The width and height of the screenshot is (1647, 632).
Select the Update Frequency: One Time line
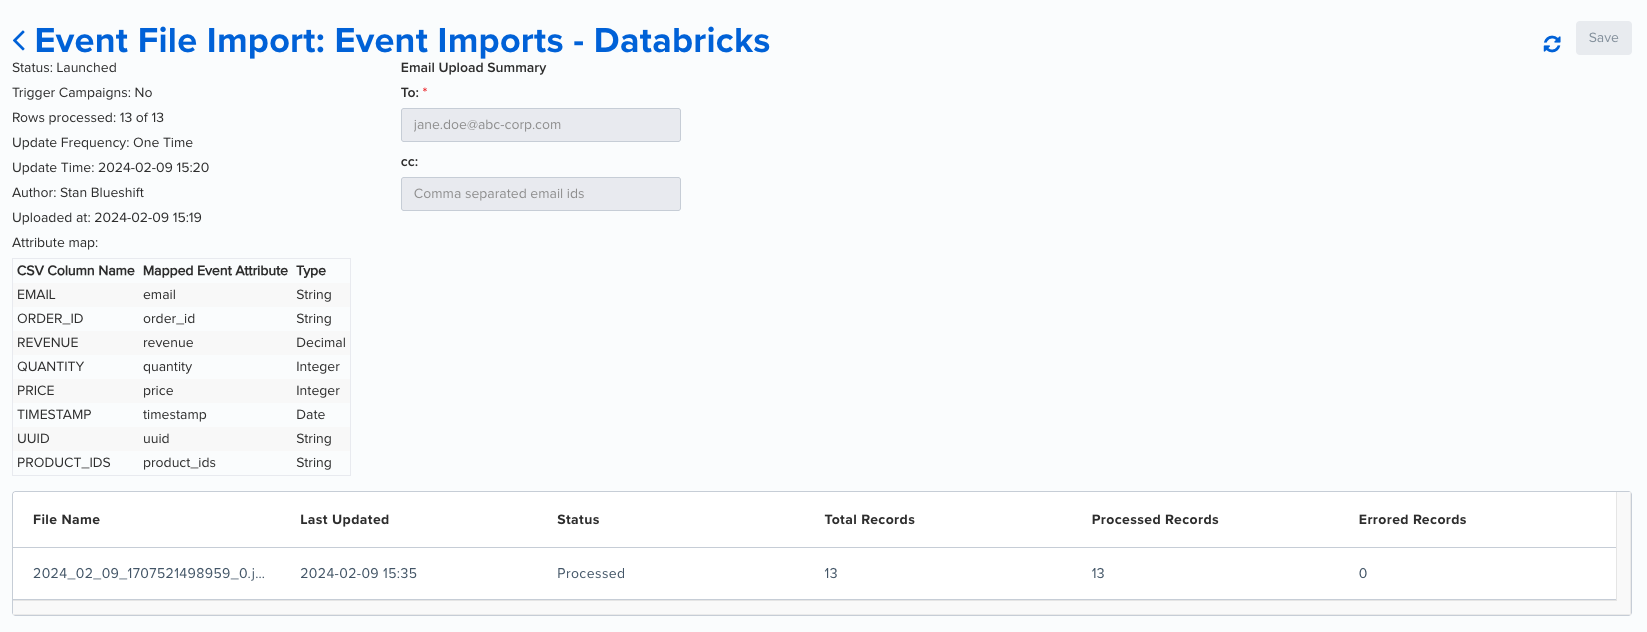[x=102, y=143]
